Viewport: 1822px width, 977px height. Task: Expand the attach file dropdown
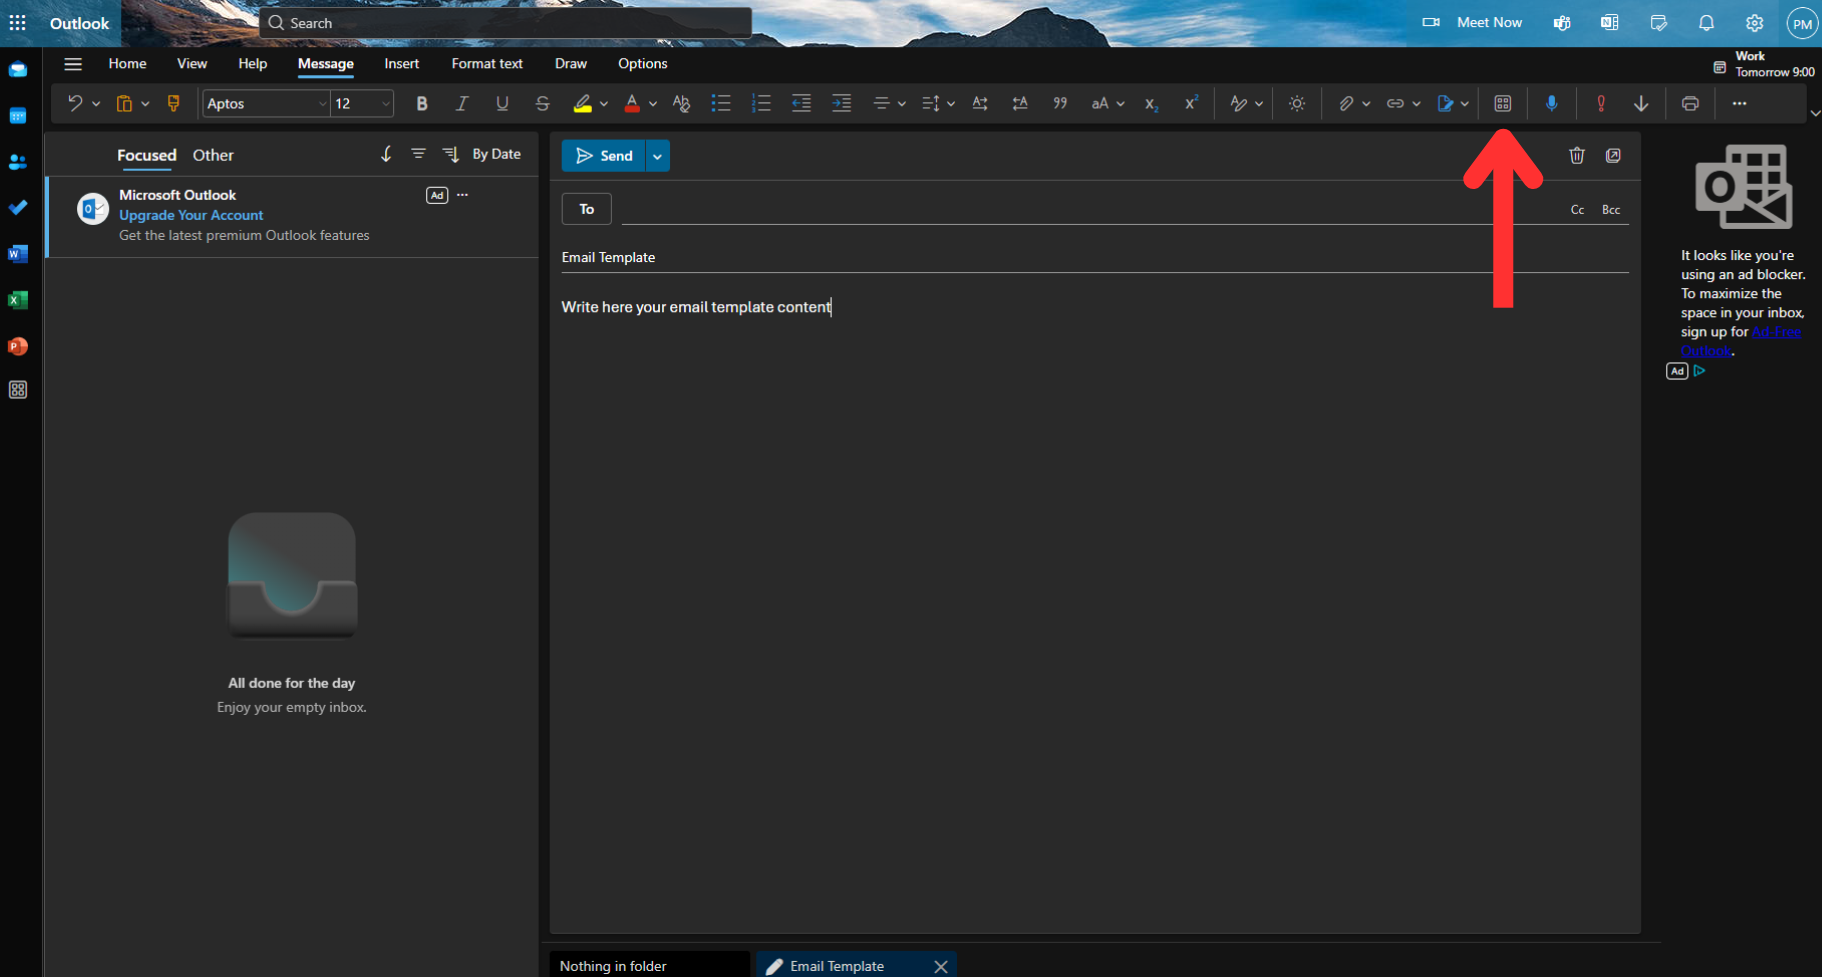pyautogui.click(x=1366, y=103)
